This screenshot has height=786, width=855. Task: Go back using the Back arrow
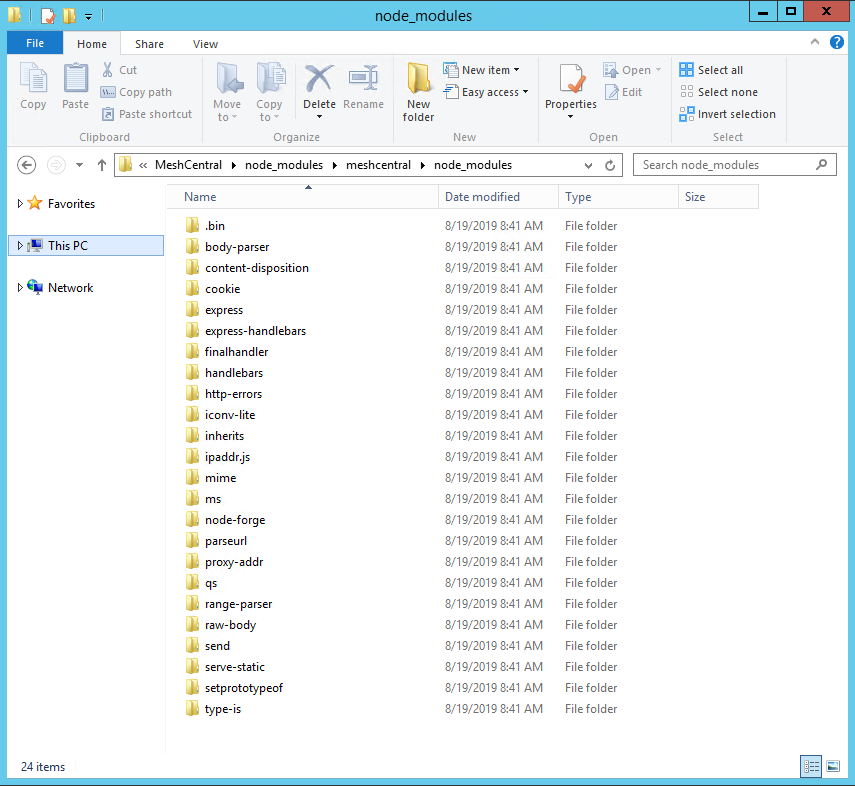coord(26,165)
